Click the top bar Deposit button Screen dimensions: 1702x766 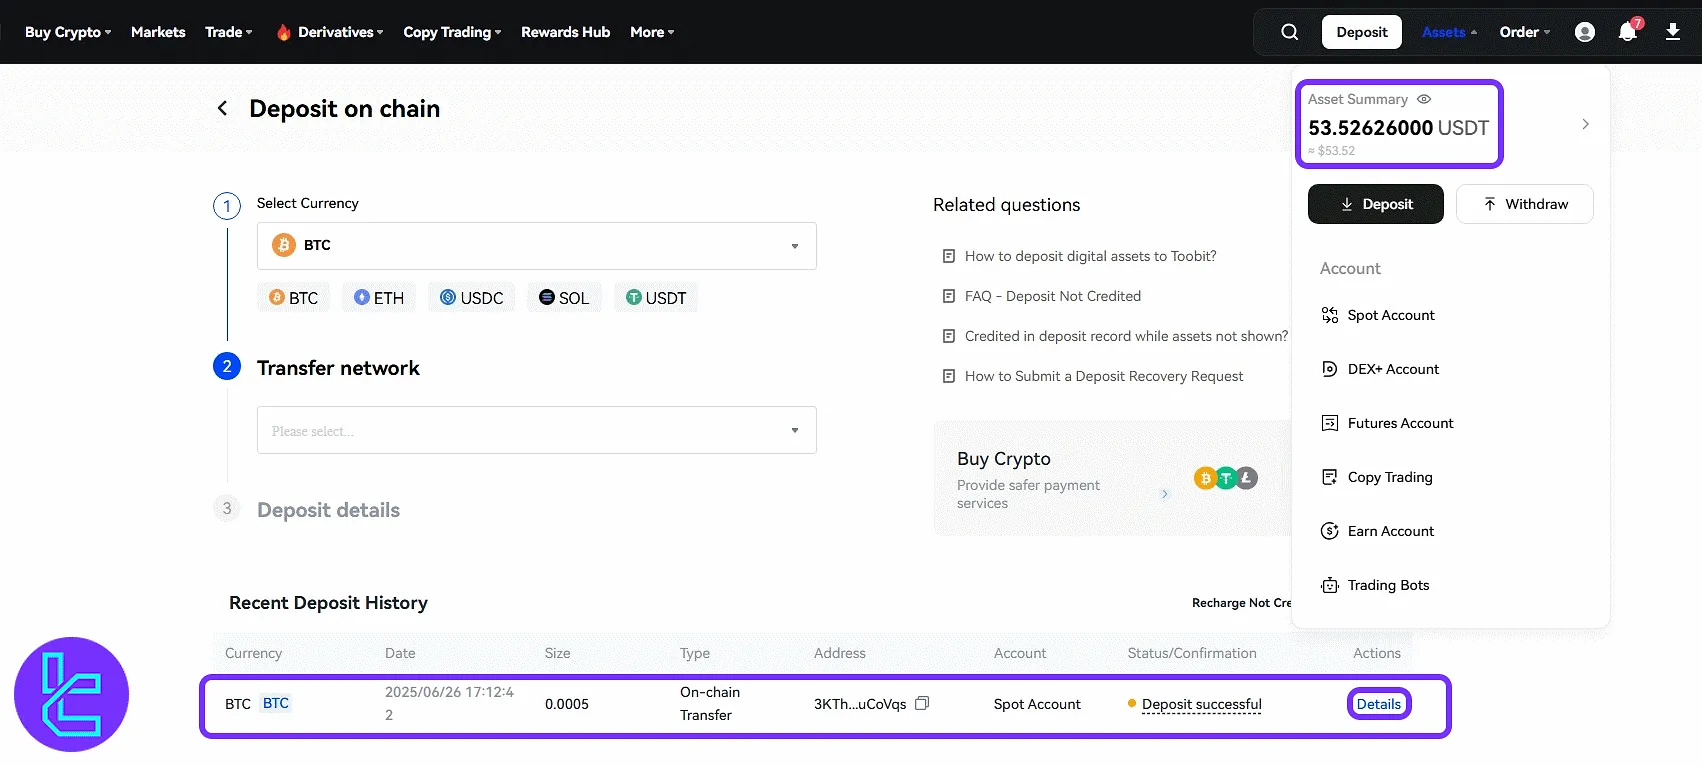1362,32
